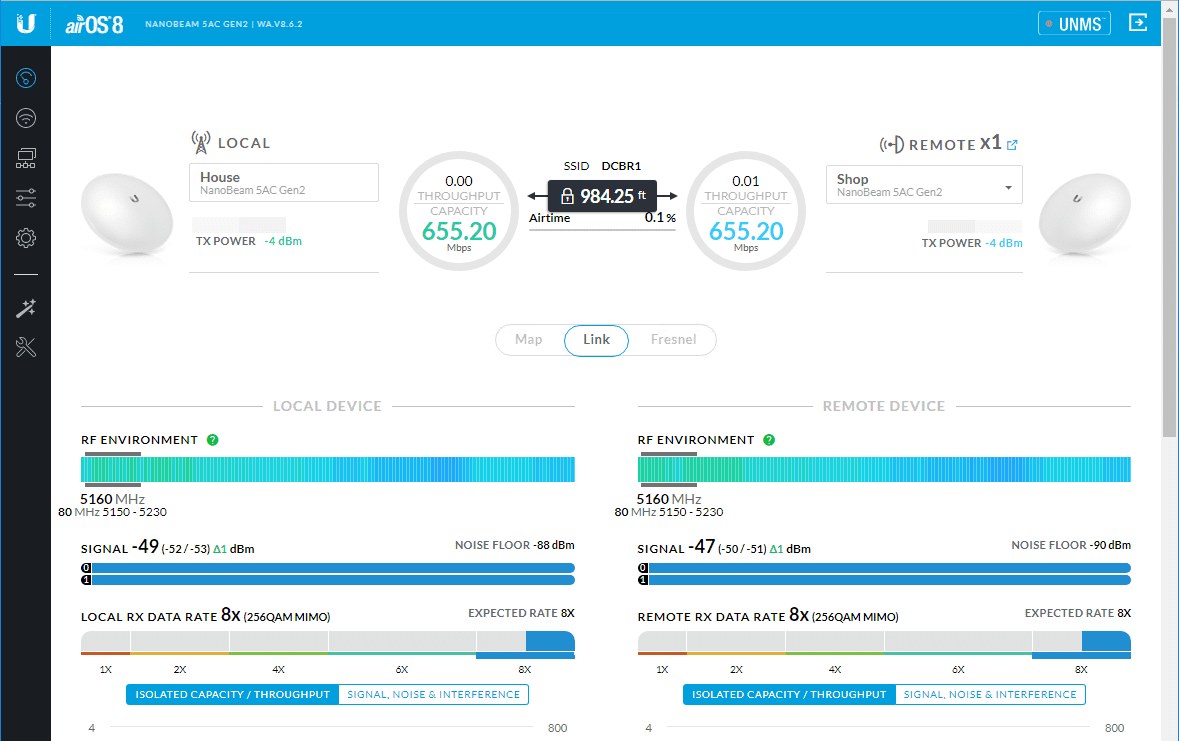This screenshot has height=741, width=1179.
Task: Switch to the Fresnel tab
Action: tap(674, 340)
